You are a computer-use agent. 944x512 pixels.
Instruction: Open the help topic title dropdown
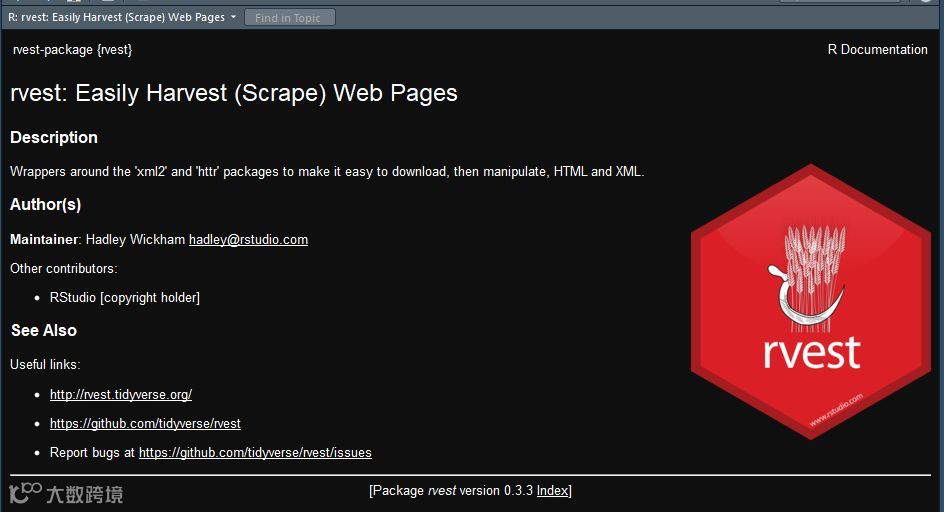pyautogui.click(x=122, y=17)
